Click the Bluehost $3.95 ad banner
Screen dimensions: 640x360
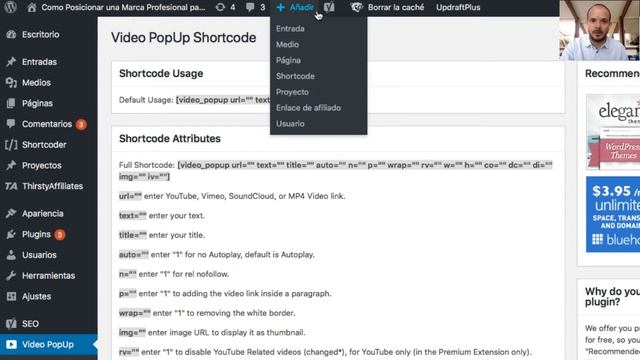(613, 214)
